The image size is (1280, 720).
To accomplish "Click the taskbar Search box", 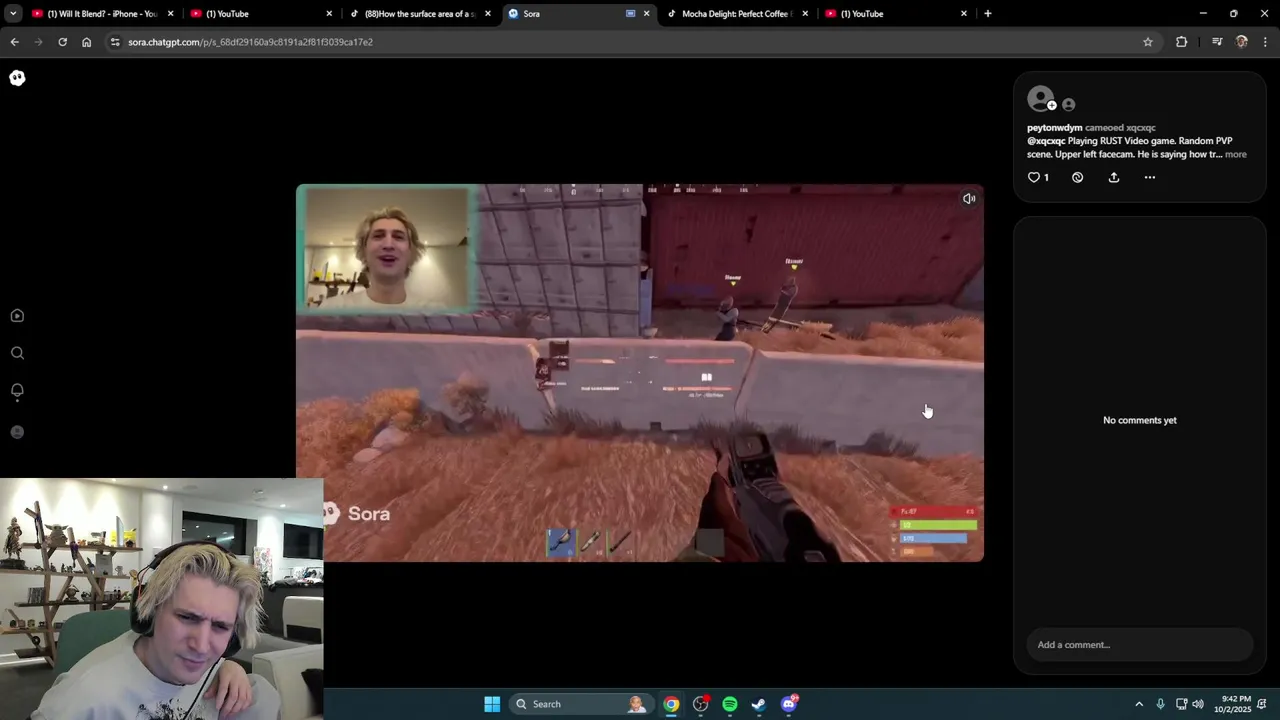I will click(581, 704).
